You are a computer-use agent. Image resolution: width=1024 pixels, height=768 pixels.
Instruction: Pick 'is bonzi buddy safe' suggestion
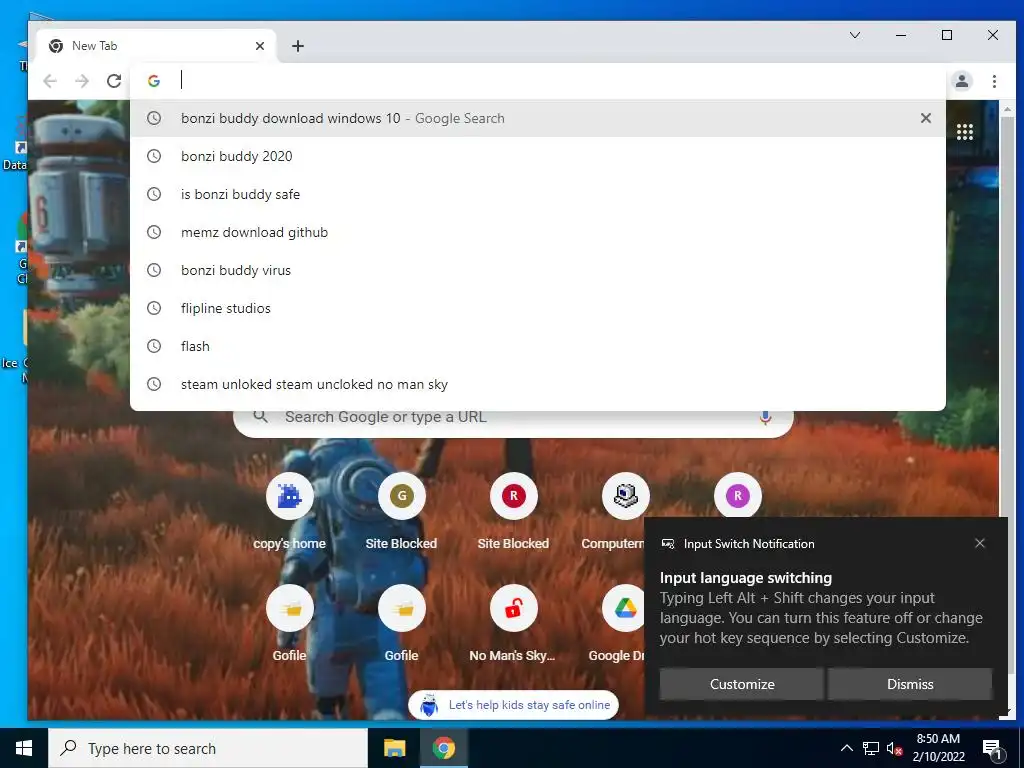pyautogui.click(x=537, y=194)
